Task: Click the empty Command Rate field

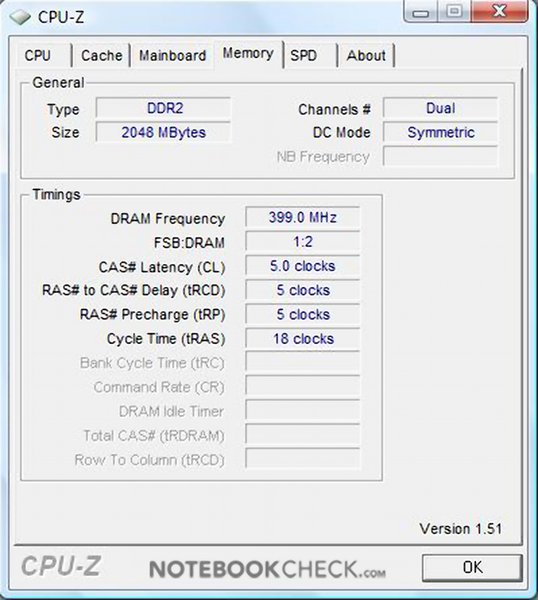Action: (303, 386)
